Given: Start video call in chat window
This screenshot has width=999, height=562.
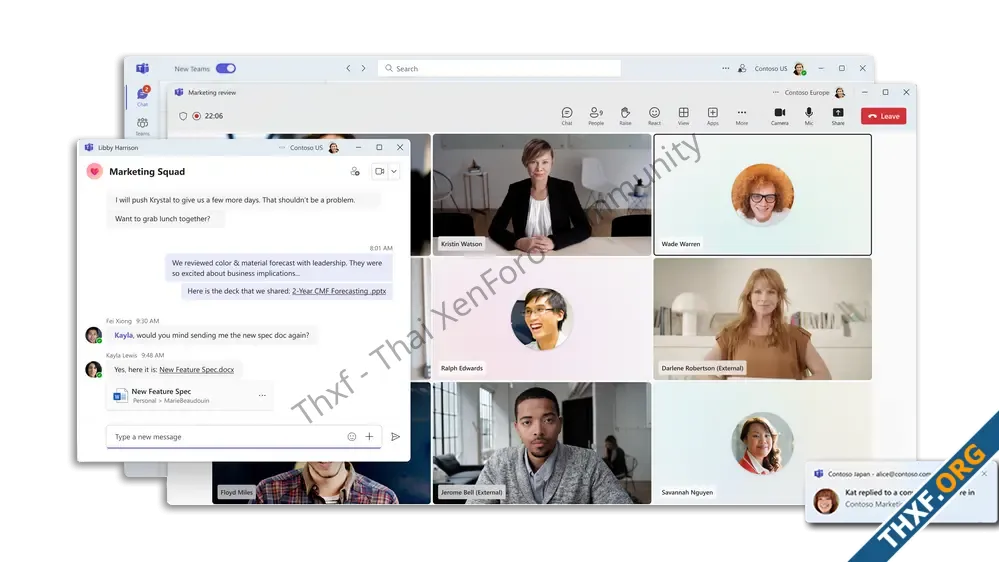Looking at the screenshot, I should [379, 171].
